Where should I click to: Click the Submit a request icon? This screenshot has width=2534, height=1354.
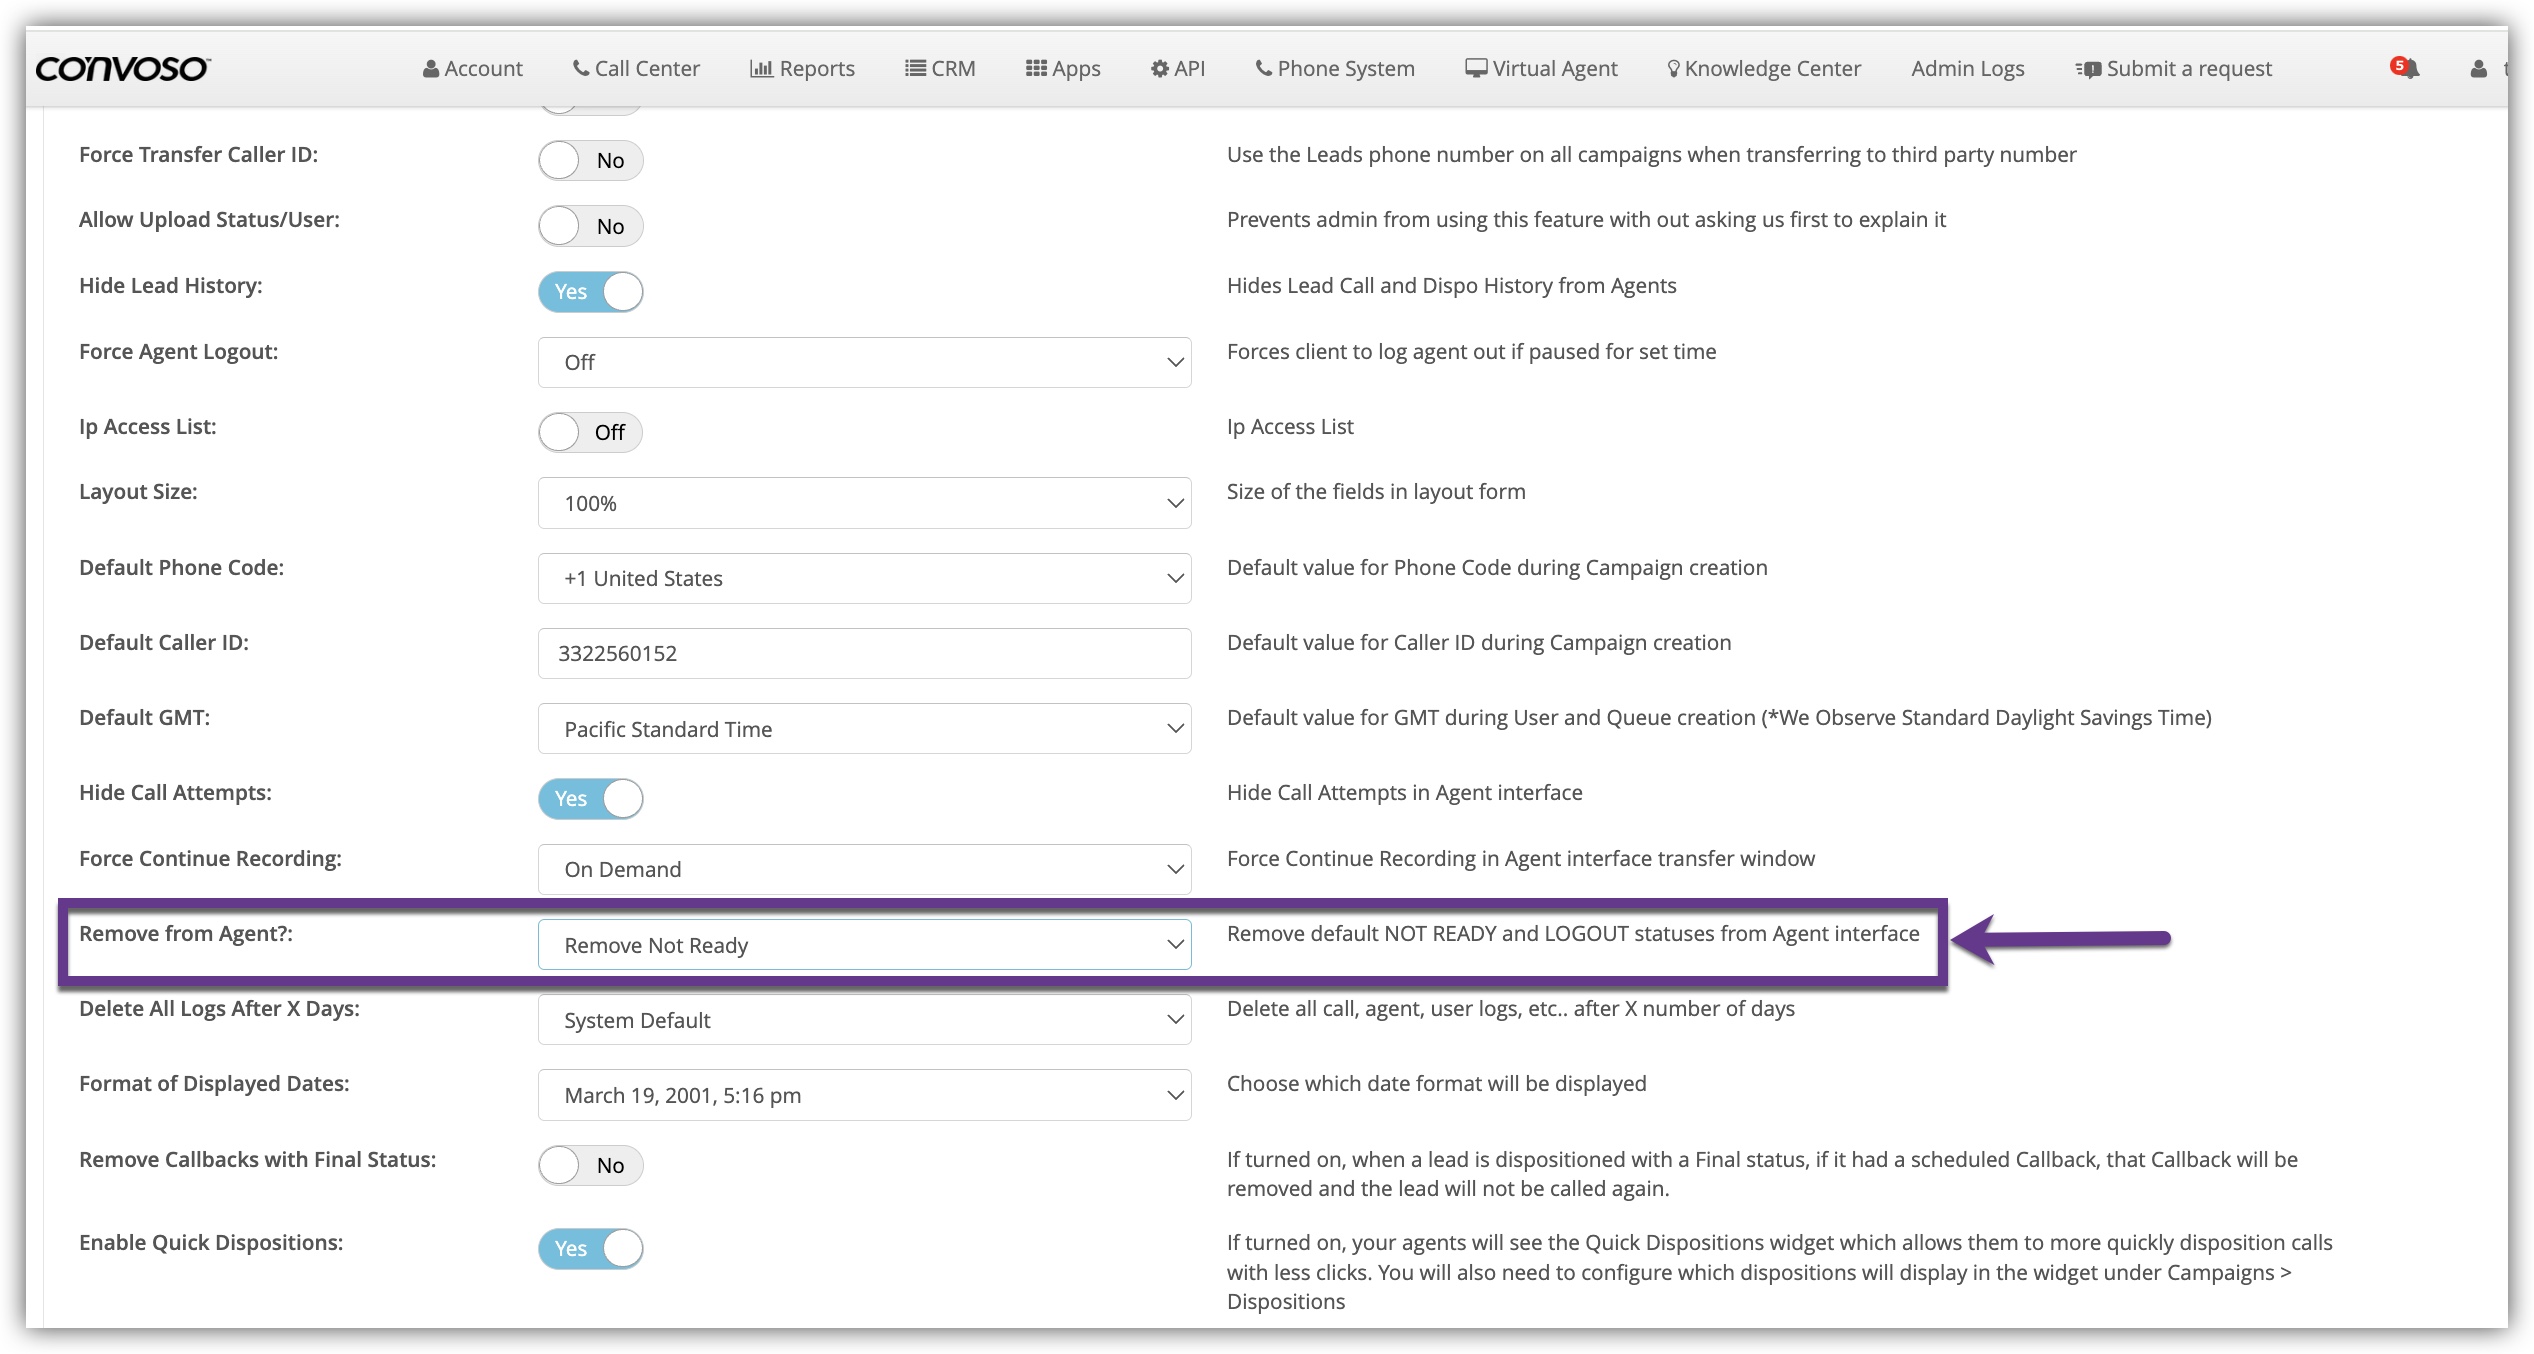pos(2088,69)
